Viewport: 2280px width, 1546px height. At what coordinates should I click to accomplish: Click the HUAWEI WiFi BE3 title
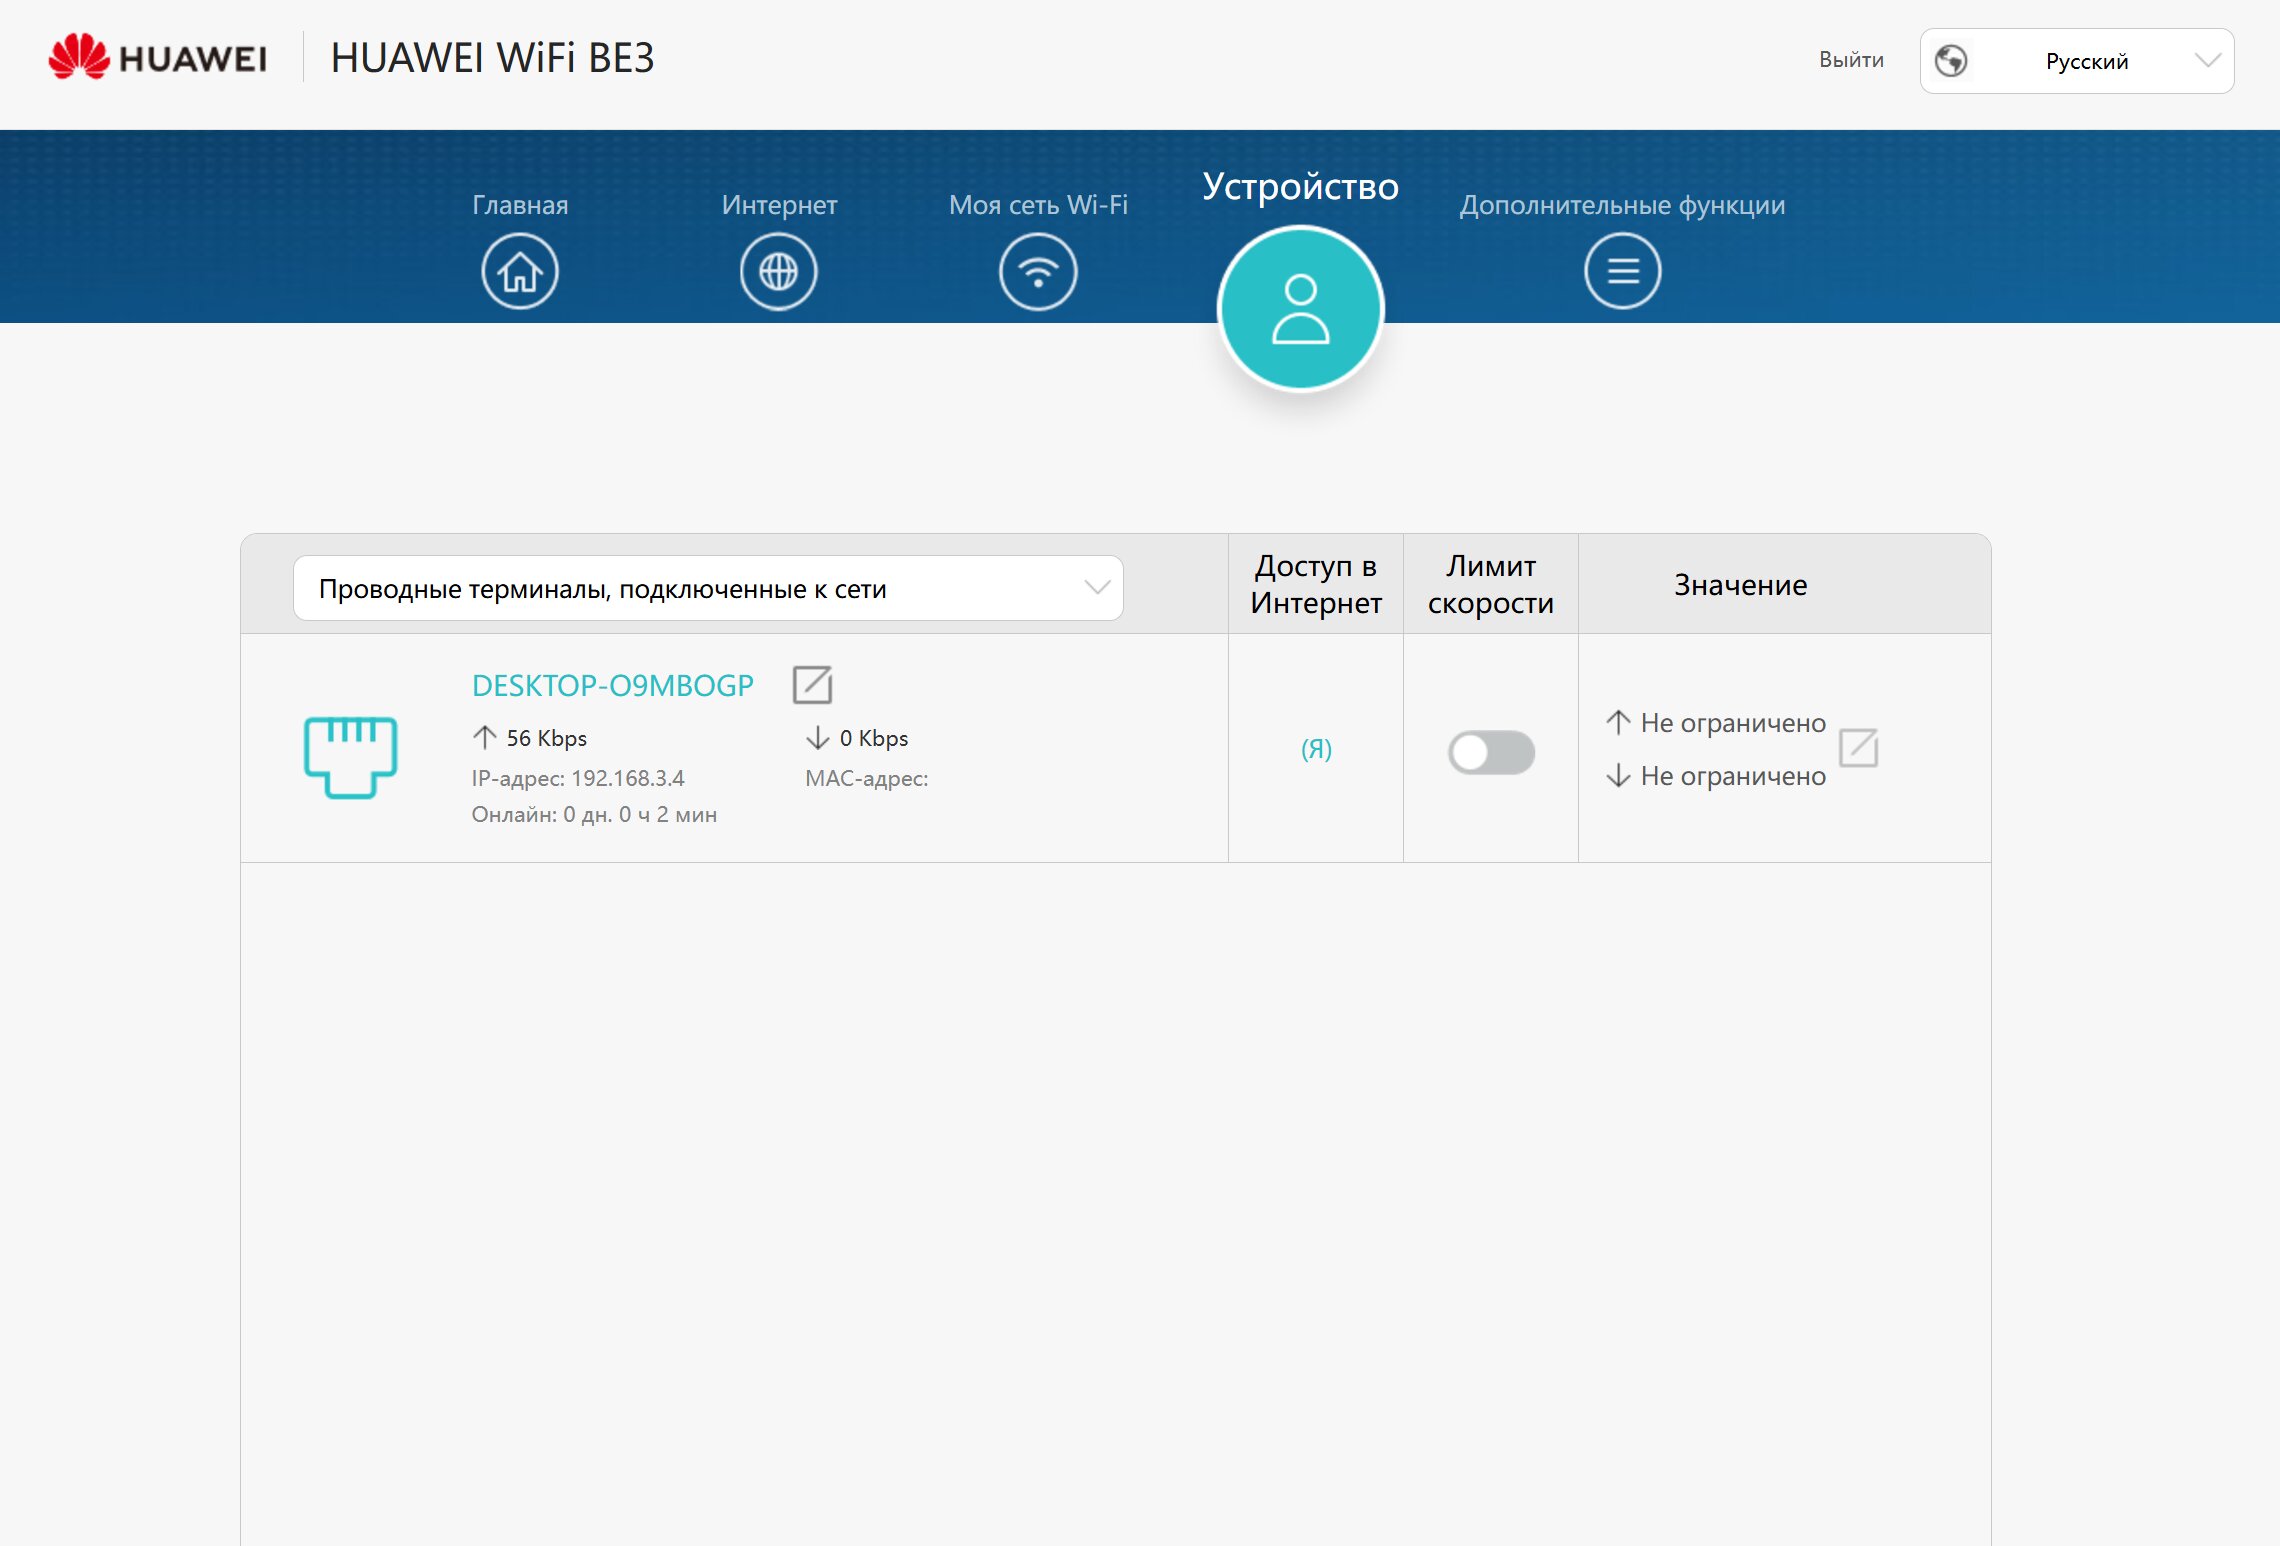(492, 58)
